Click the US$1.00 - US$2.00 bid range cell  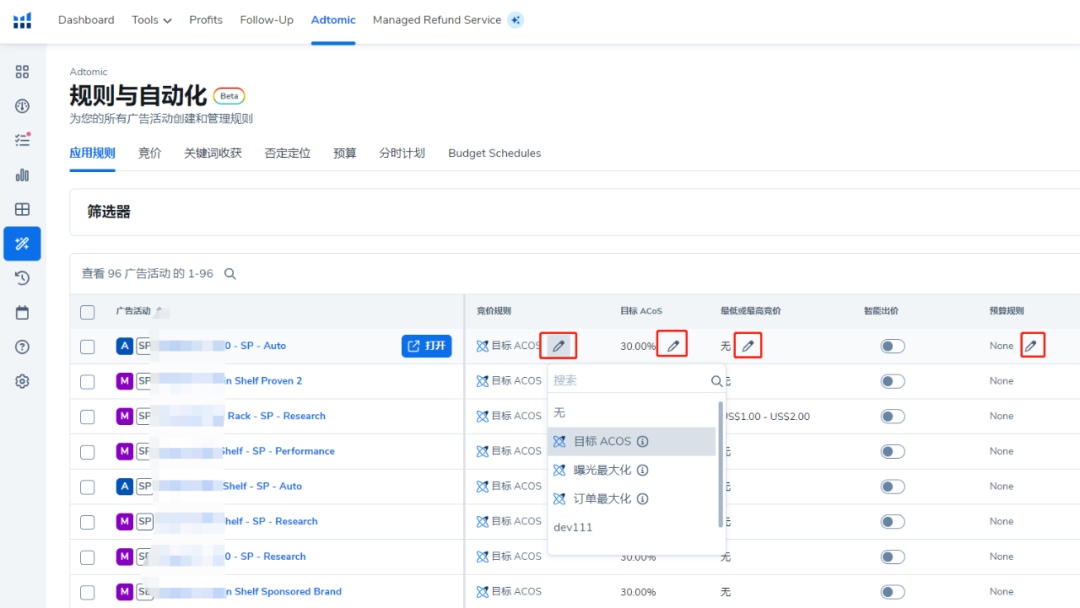pyautogui.click(x=766, y=417)
